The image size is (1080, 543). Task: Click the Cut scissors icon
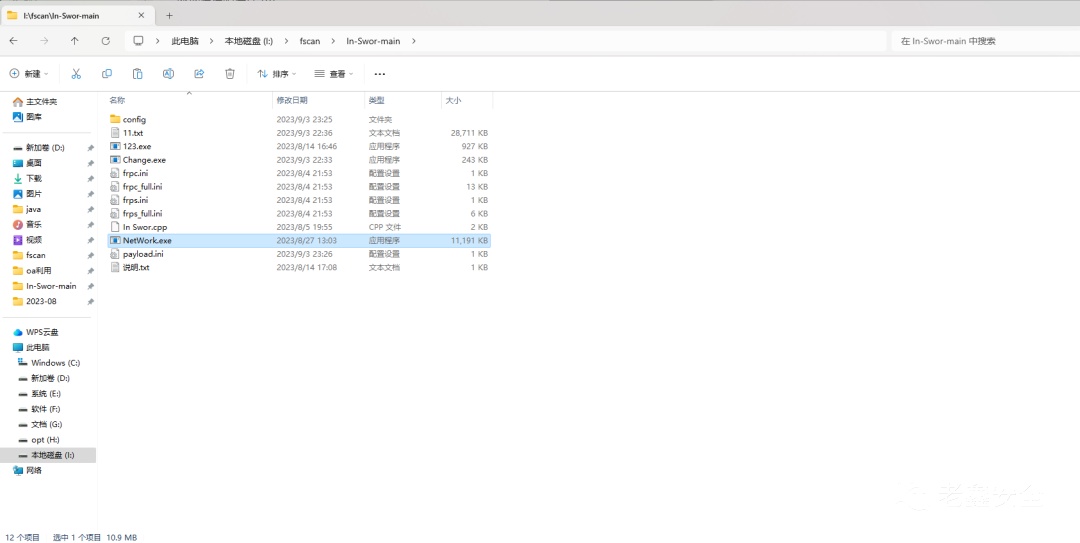tap(76, 74)
